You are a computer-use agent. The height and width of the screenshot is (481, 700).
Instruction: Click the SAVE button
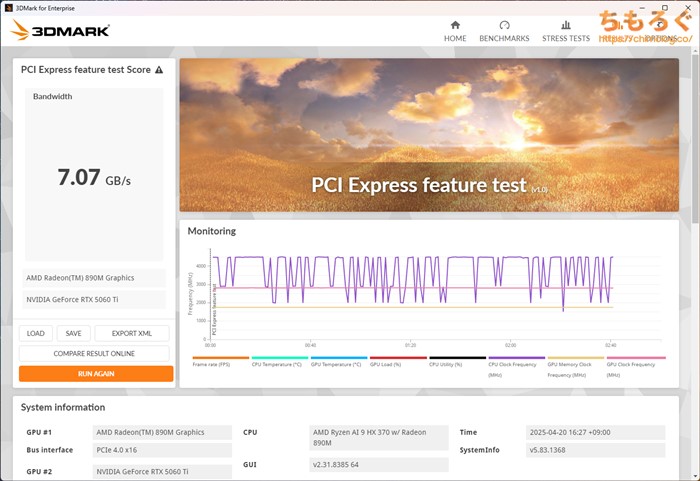74,333
